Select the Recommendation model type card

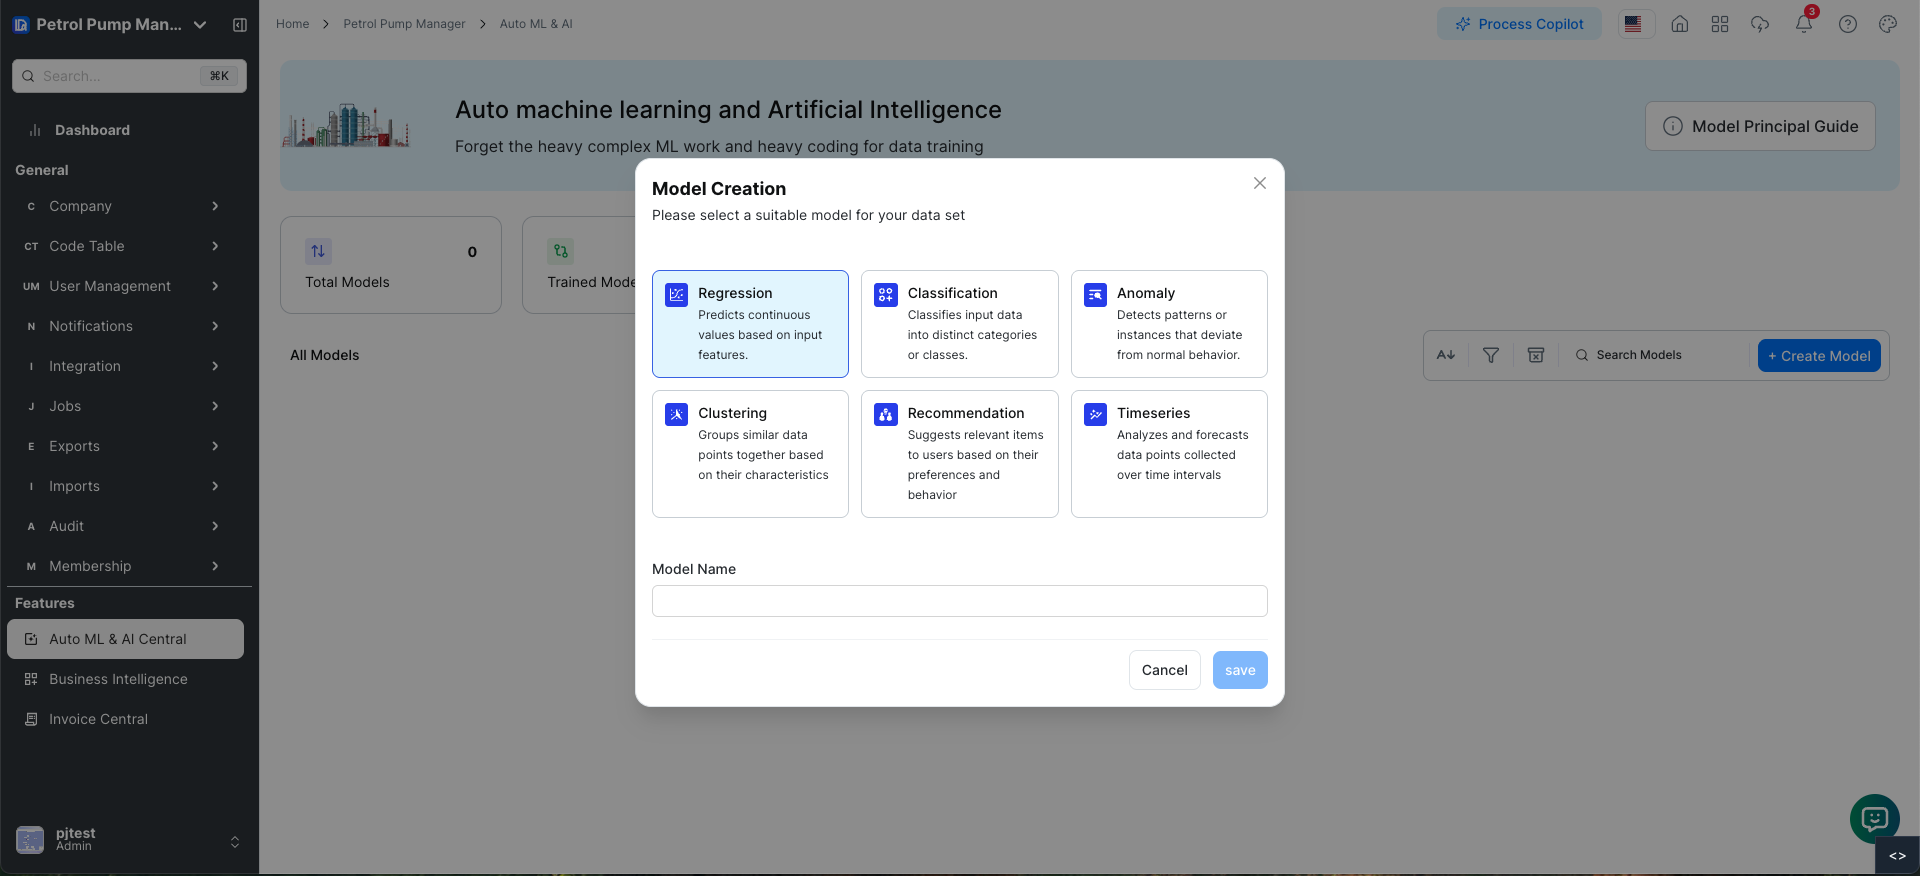coord(959,453)
